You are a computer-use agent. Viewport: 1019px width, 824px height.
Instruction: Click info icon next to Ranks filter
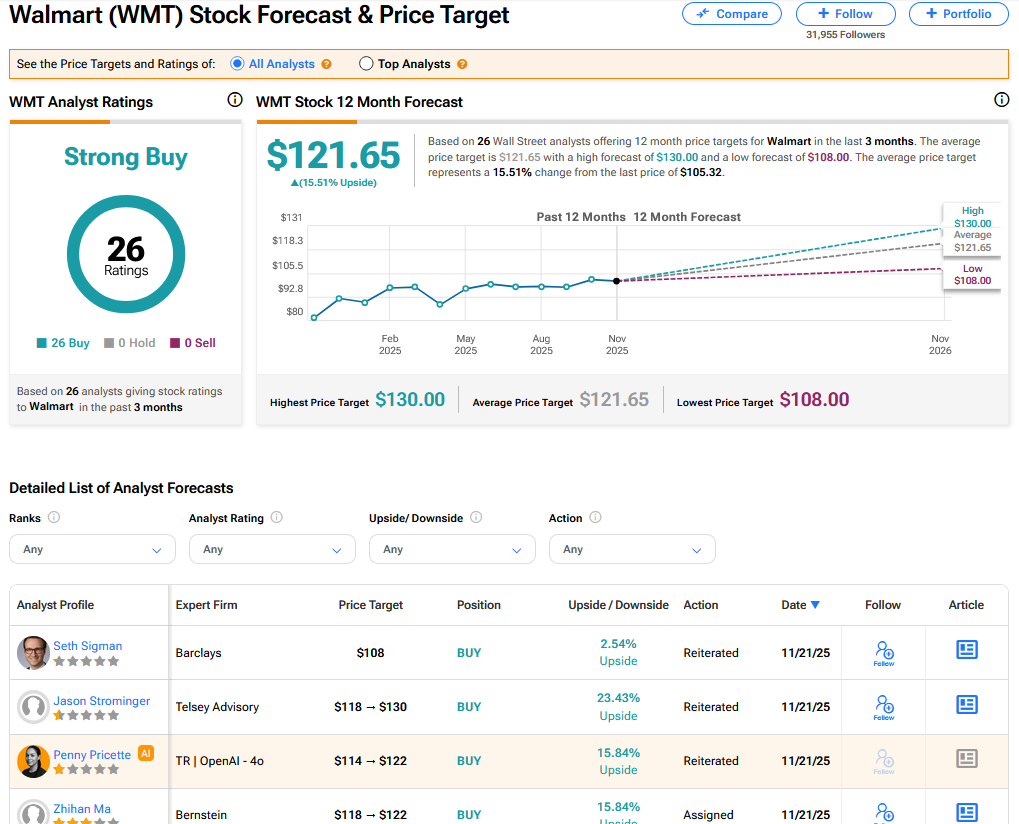pos(54,518)
